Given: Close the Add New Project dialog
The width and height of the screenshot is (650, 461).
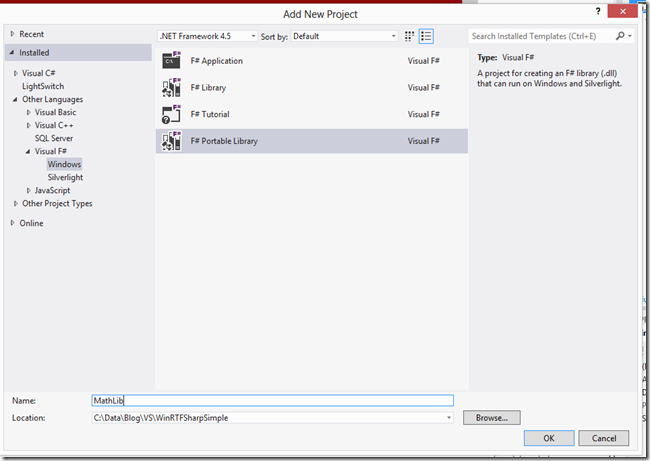Looking at the screenshot, I should 623,11.
